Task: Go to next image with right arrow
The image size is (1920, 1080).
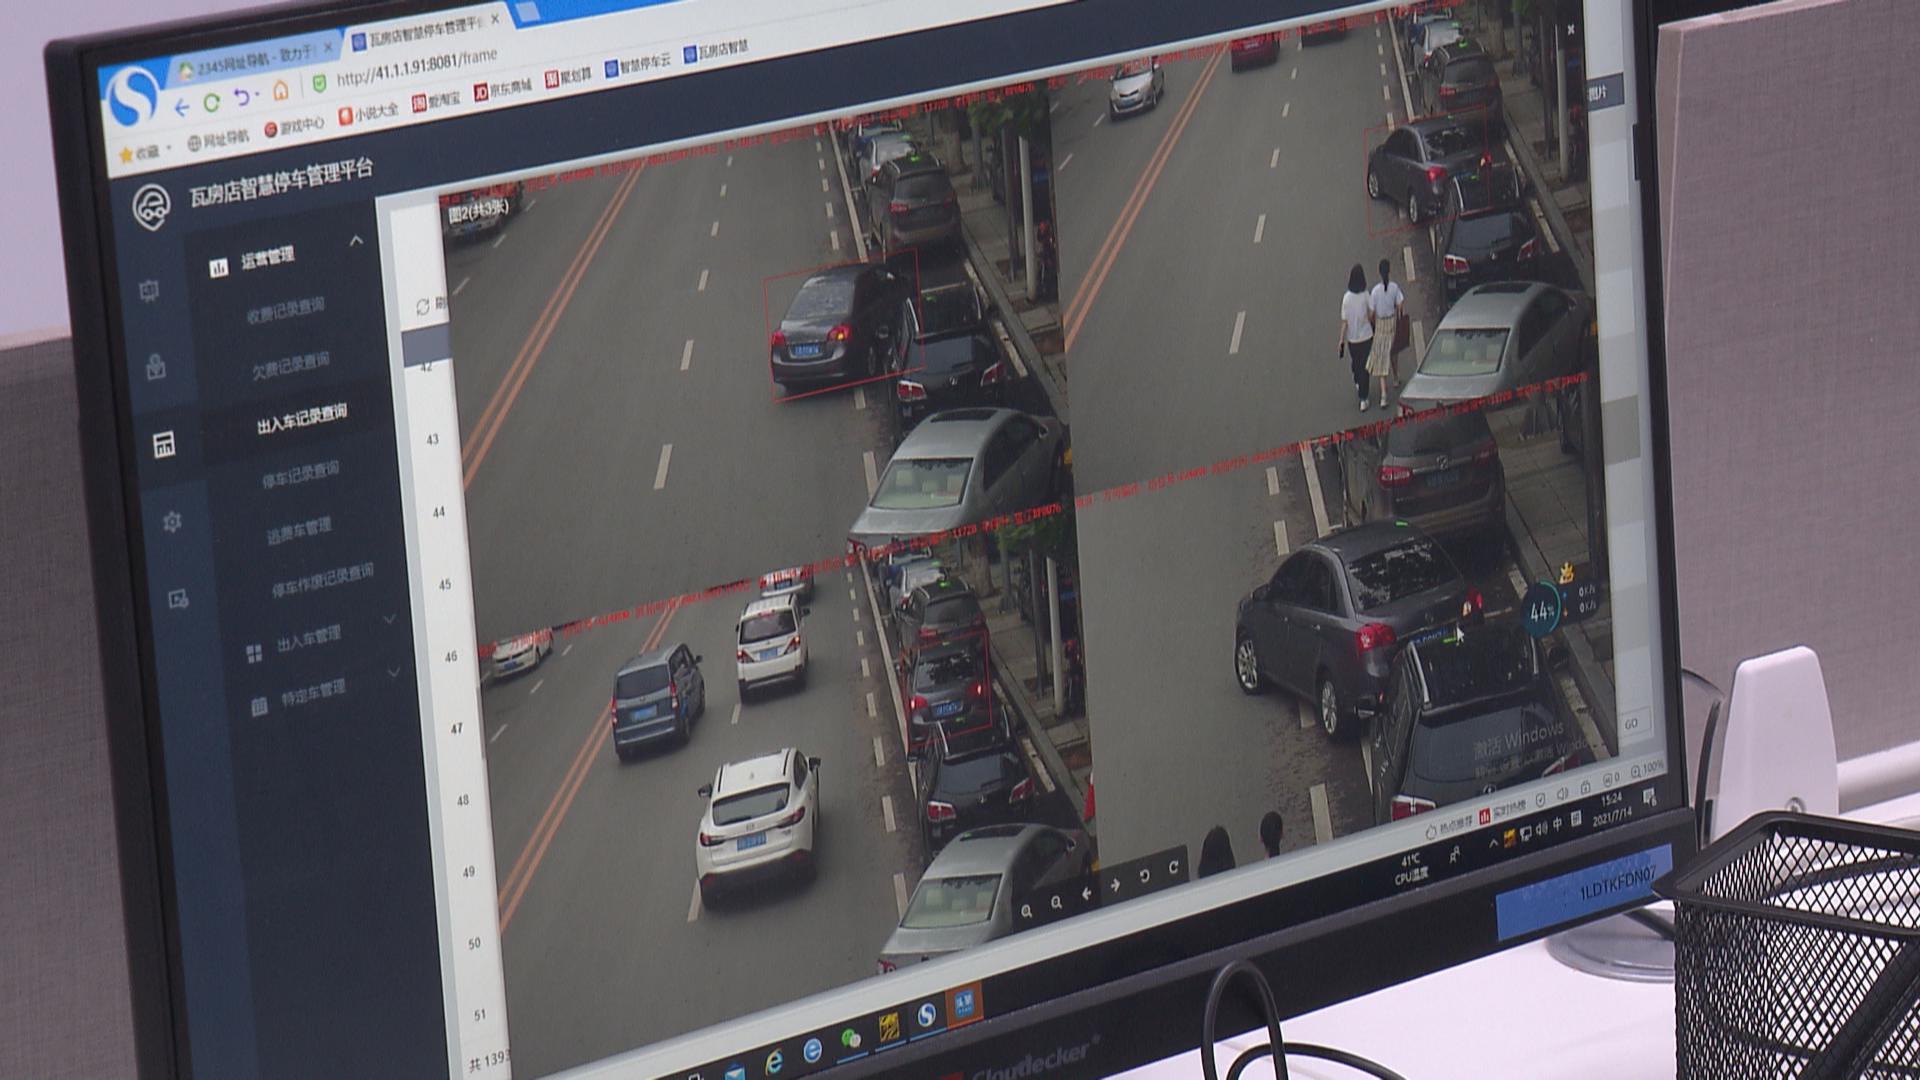Action: pyautogui.click(x=1116, y=885)
